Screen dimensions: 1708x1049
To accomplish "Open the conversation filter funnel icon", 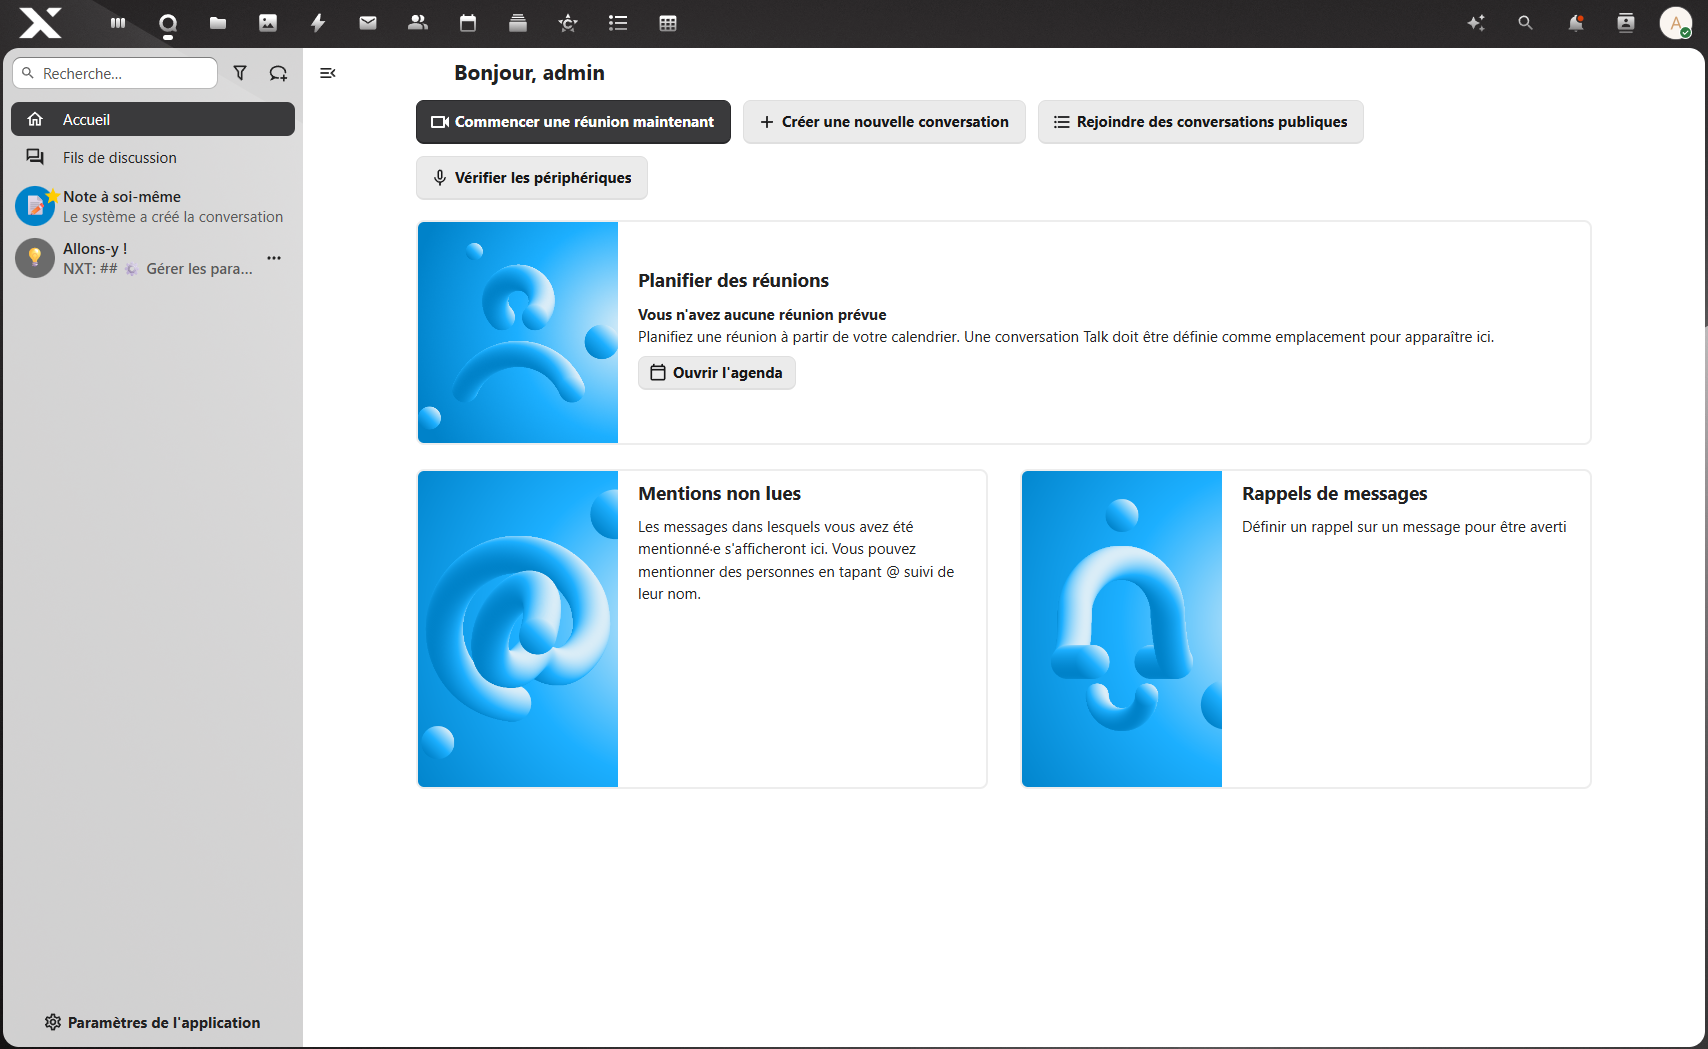I will point(240,73).
